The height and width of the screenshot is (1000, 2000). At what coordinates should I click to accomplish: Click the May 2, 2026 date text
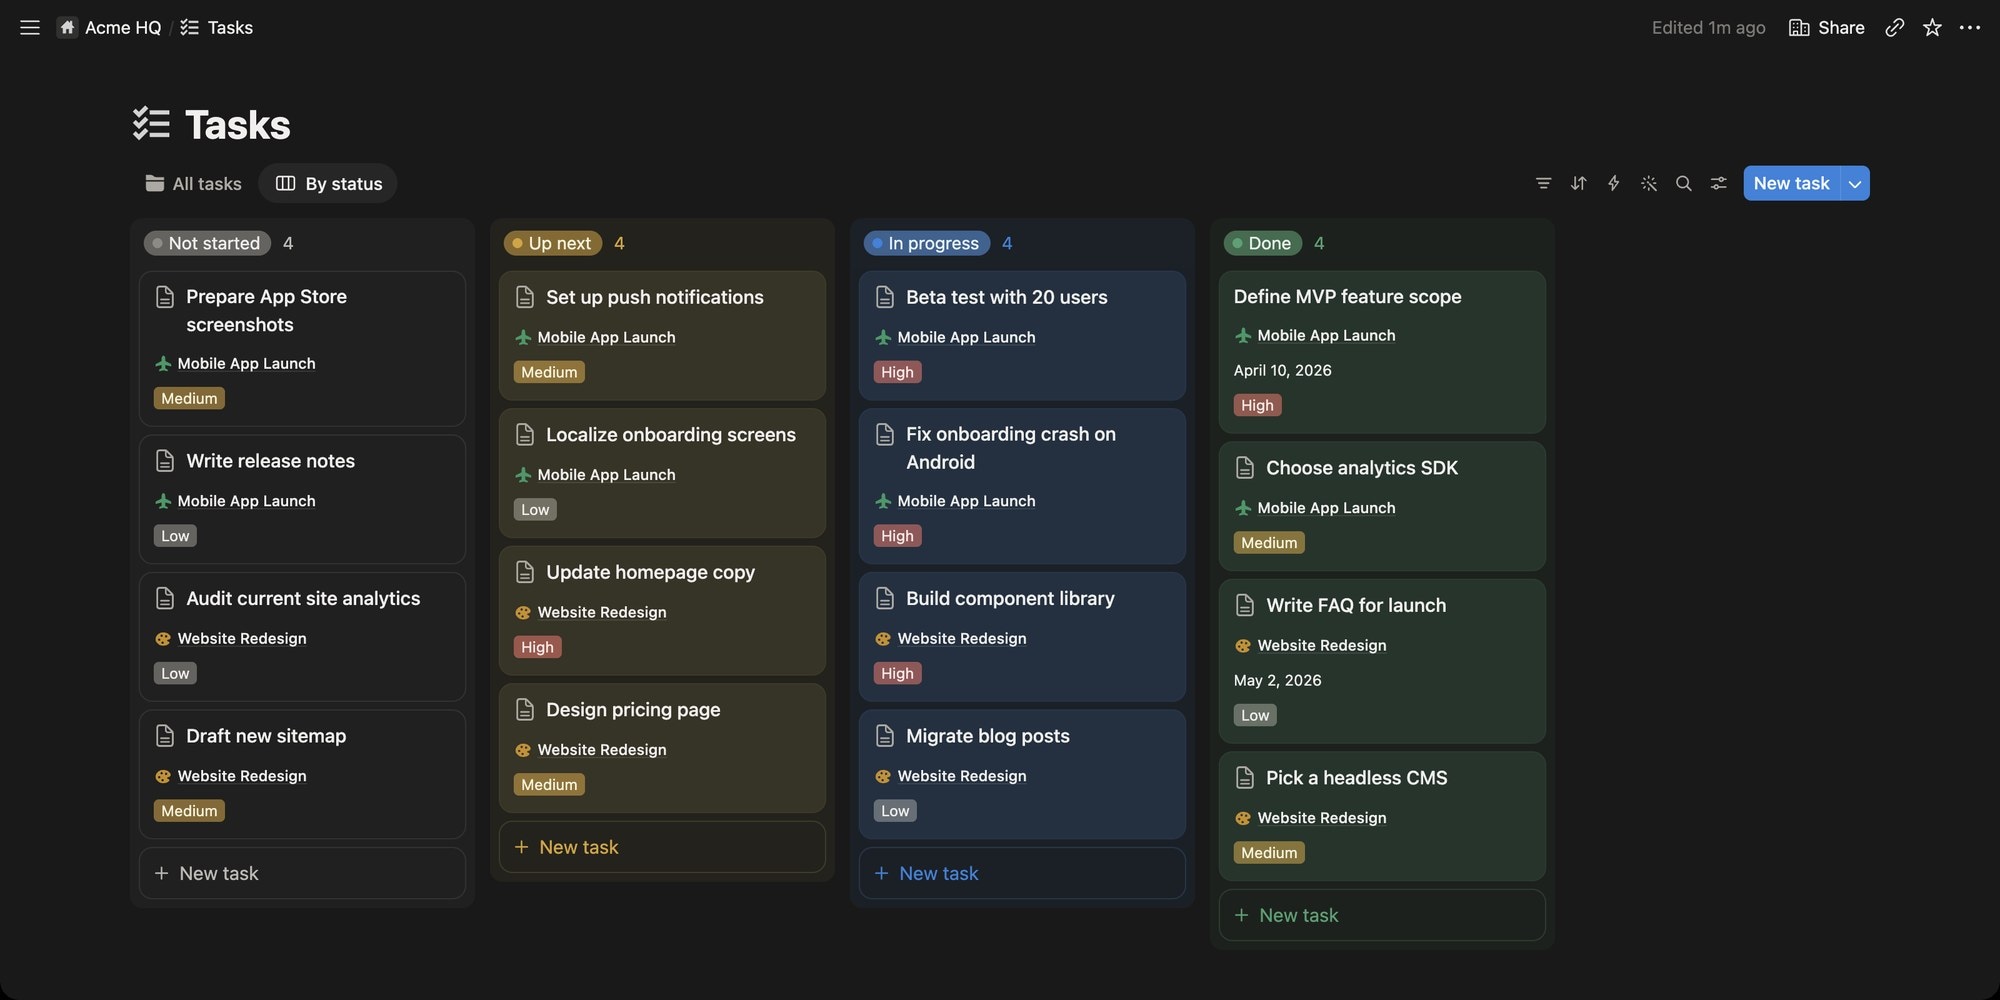[x=1277, y=680]
